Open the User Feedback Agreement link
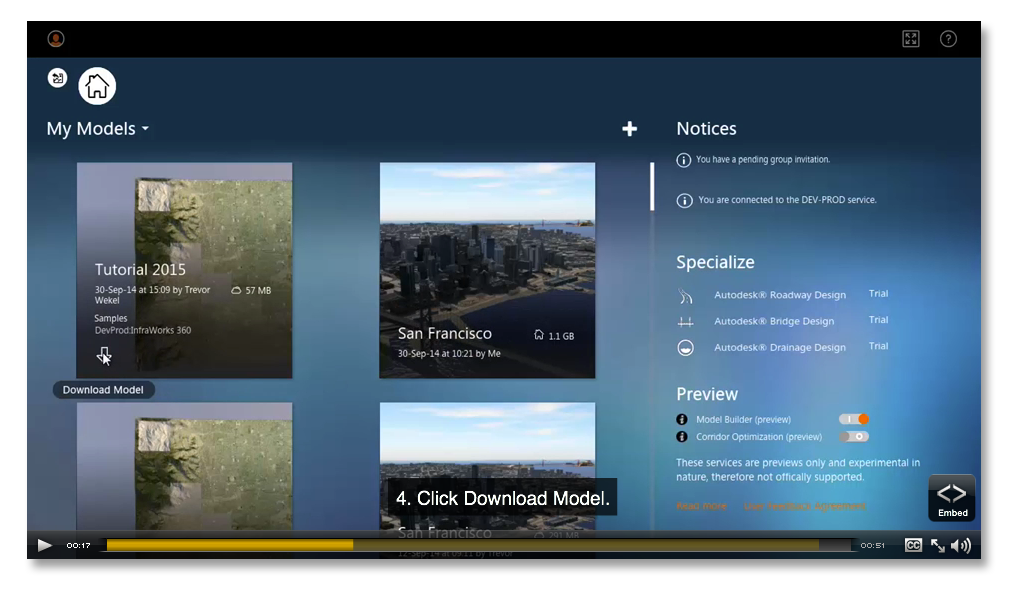This screenshot has width=1034, height=615. point(805,506)
